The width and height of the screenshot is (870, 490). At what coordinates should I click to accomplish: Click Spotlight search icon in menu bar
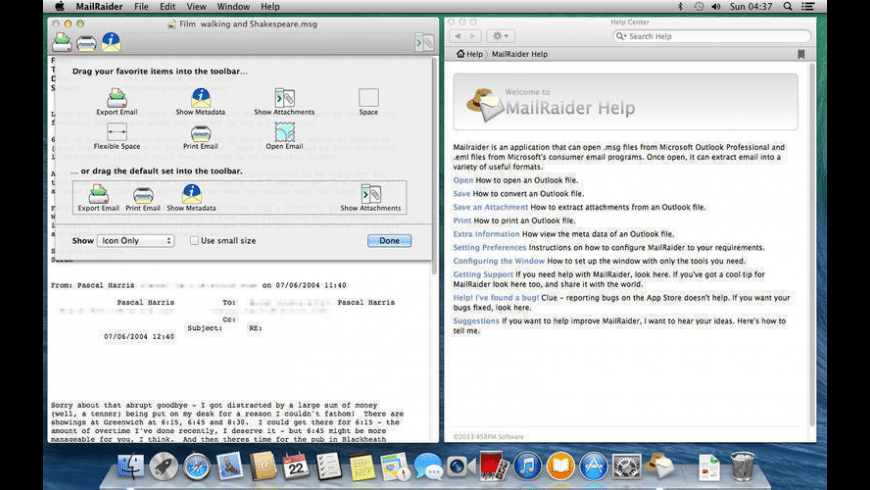[788, 7]
